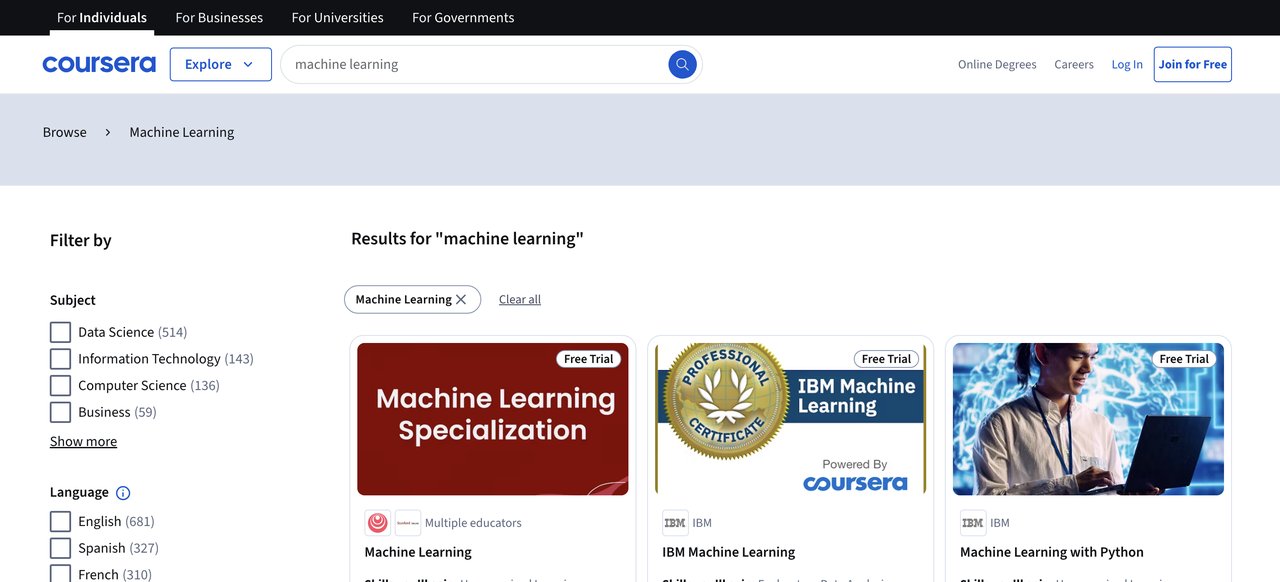This screenshot has height=582, width=1280.
Task: Check the Computer Science subject filter
Action: coord(61,386)
